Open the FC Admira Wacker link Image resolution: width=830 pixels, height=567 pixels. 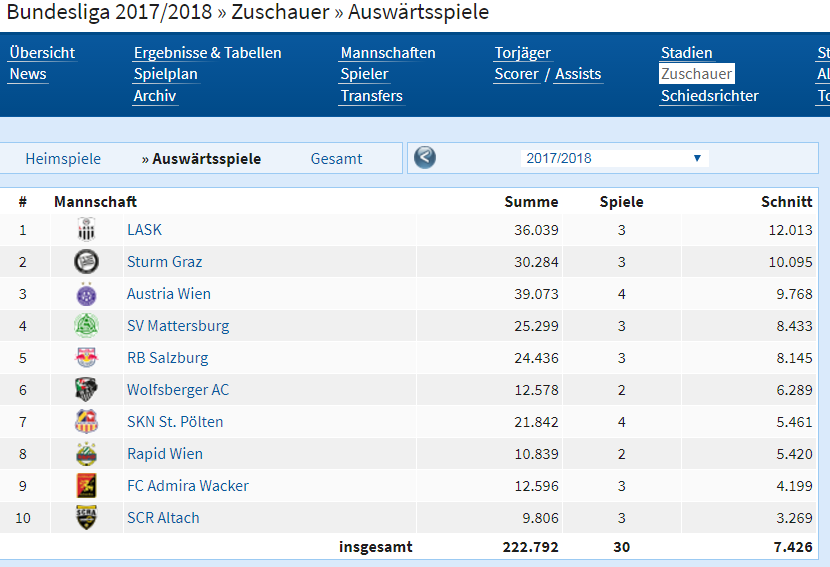pyautogui.click(x=188, y=485)
